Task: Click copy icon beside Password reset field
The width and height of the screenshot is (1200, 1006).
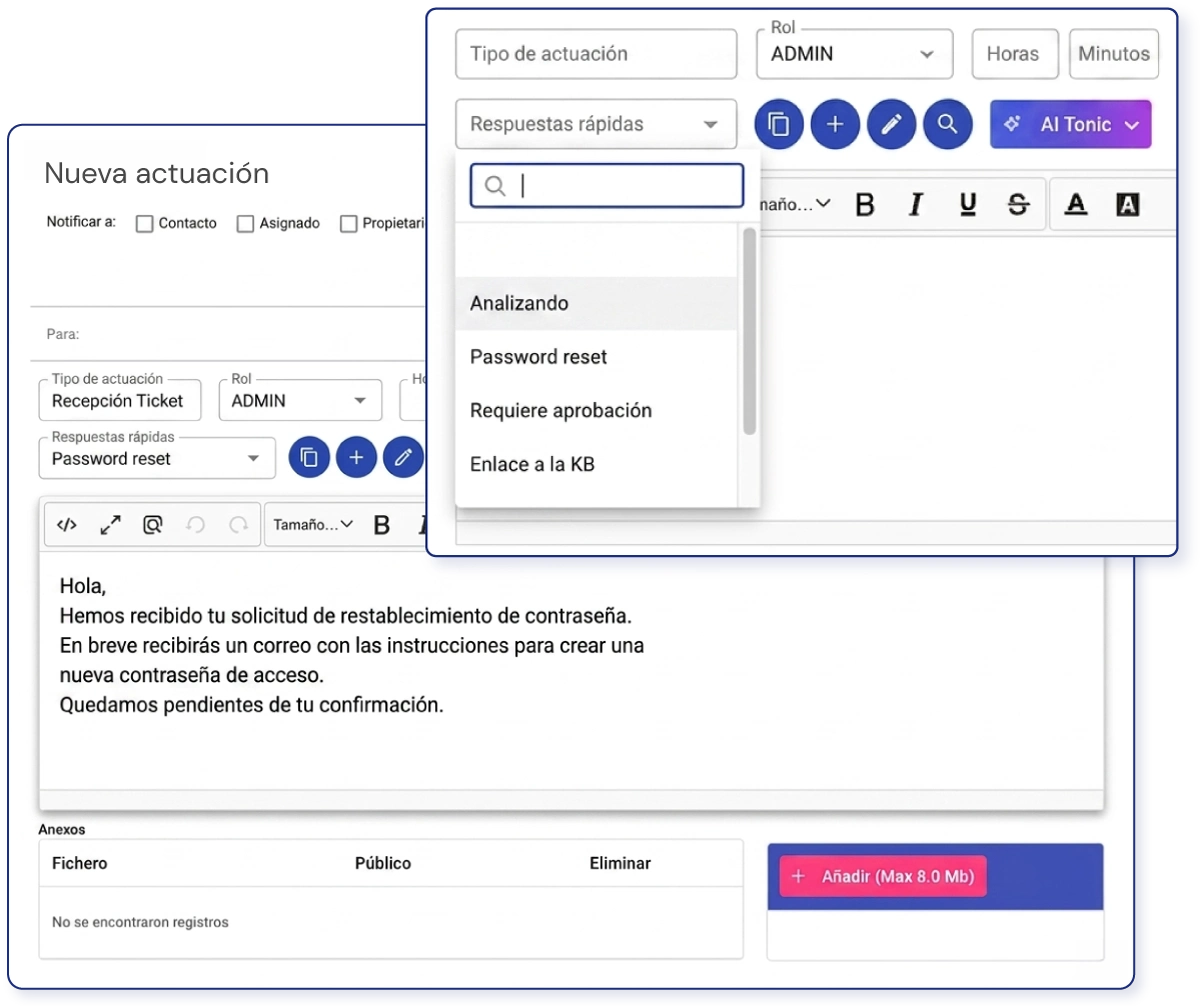Action: click(x=310, y=458)
